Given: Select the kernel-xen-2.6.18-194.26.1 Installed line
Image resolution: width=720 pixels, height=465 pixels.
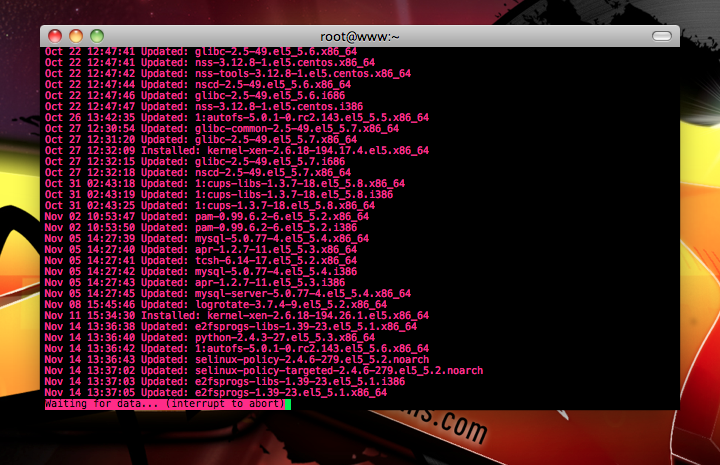Looking at the screenshot, I should [237, 316].
